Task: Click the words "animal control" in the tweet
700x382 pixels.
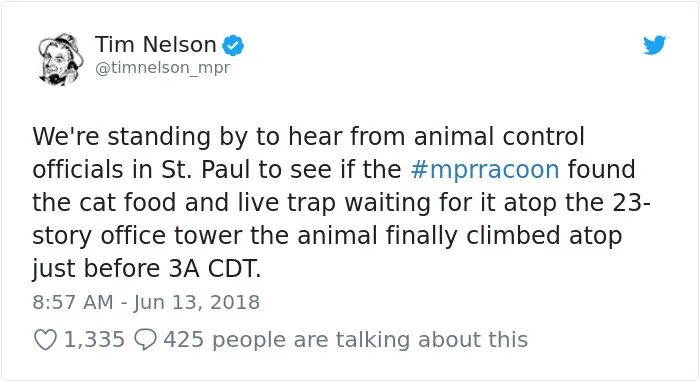Action: click(x=499, y=137)
